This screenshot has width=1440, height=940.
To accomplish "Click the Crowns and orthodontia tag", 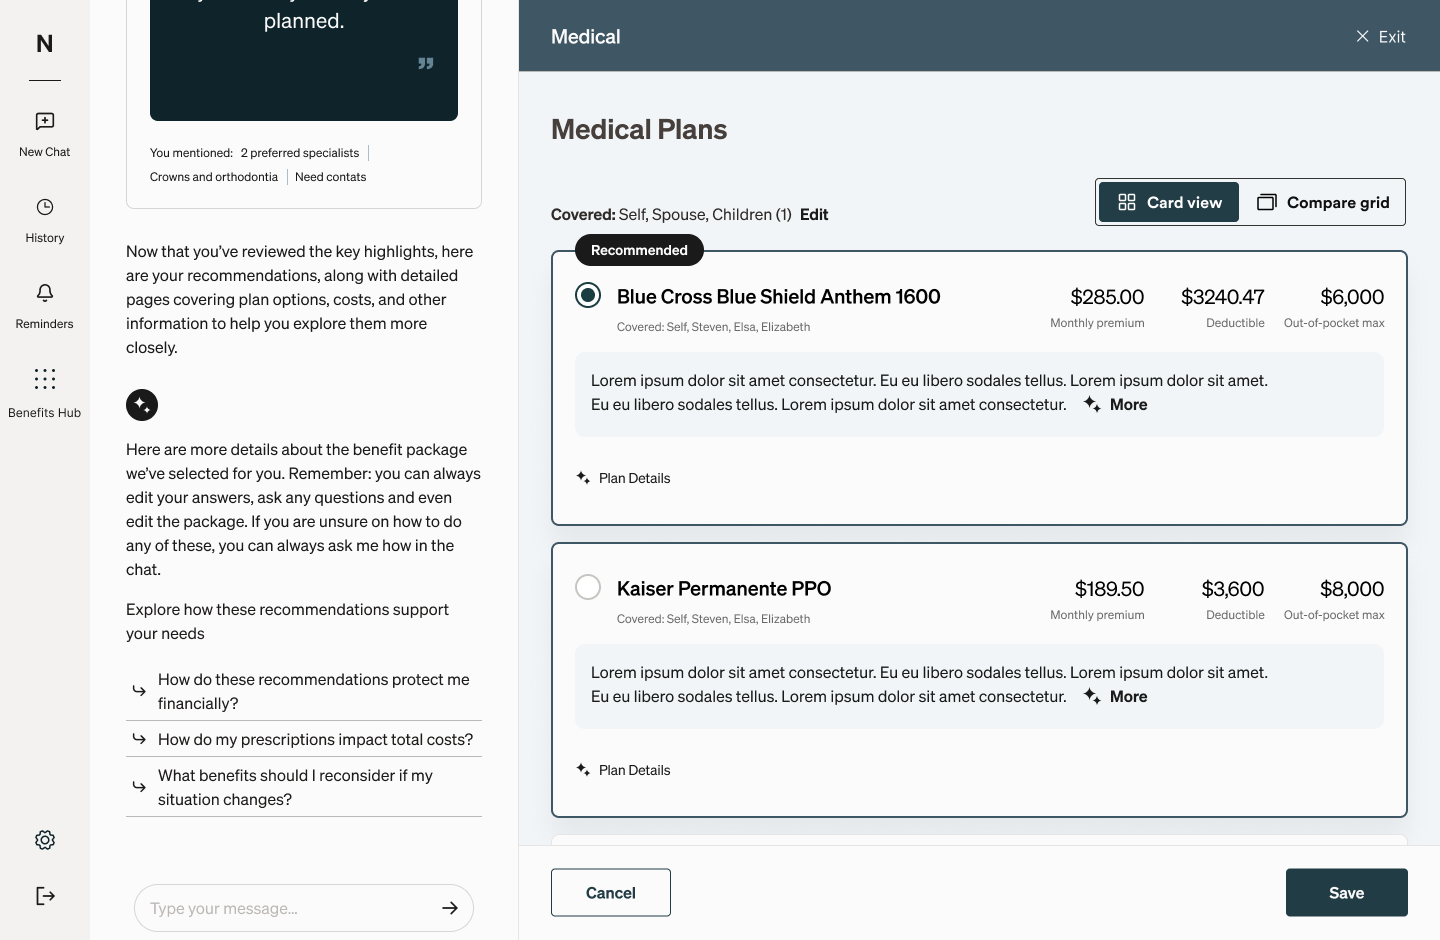I will tap(214, 177).
